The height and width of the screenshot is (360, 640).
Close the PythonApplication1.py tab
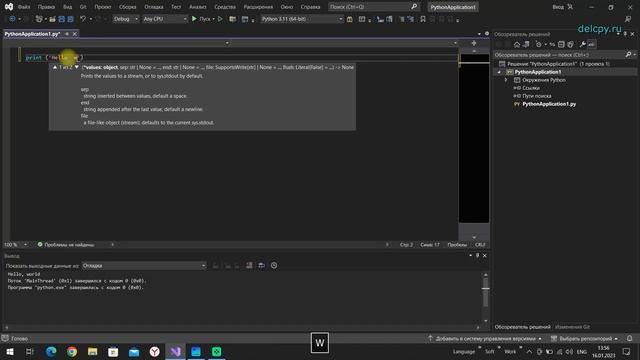(x=75, y=34)
